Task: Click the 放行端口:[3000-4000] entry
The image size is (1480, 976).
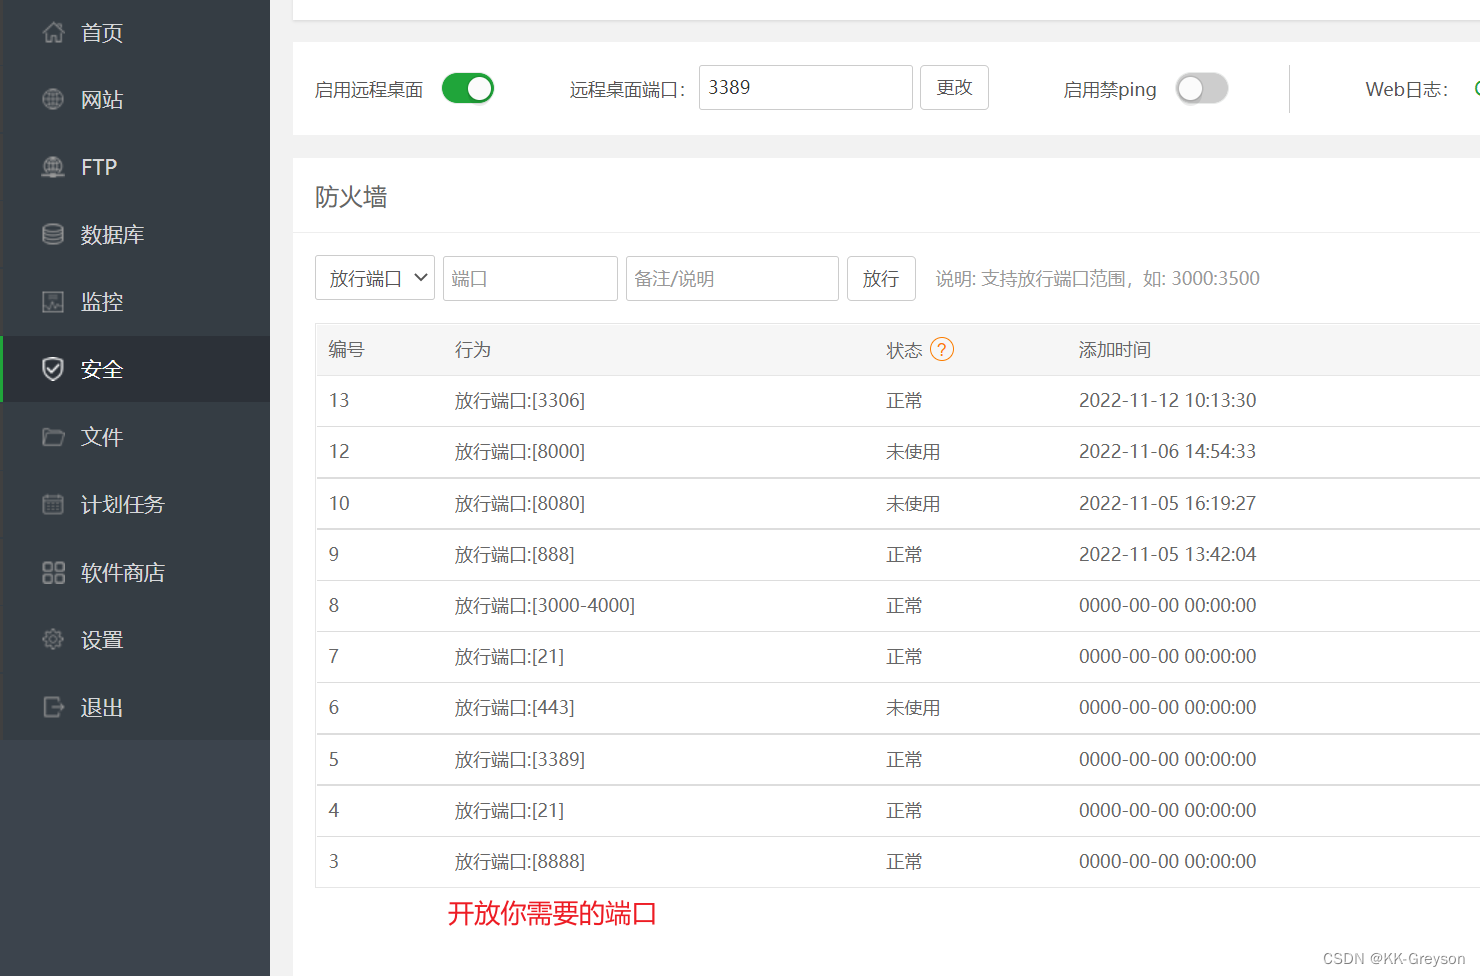Action: pyautogui.click(x=545, y=605)
